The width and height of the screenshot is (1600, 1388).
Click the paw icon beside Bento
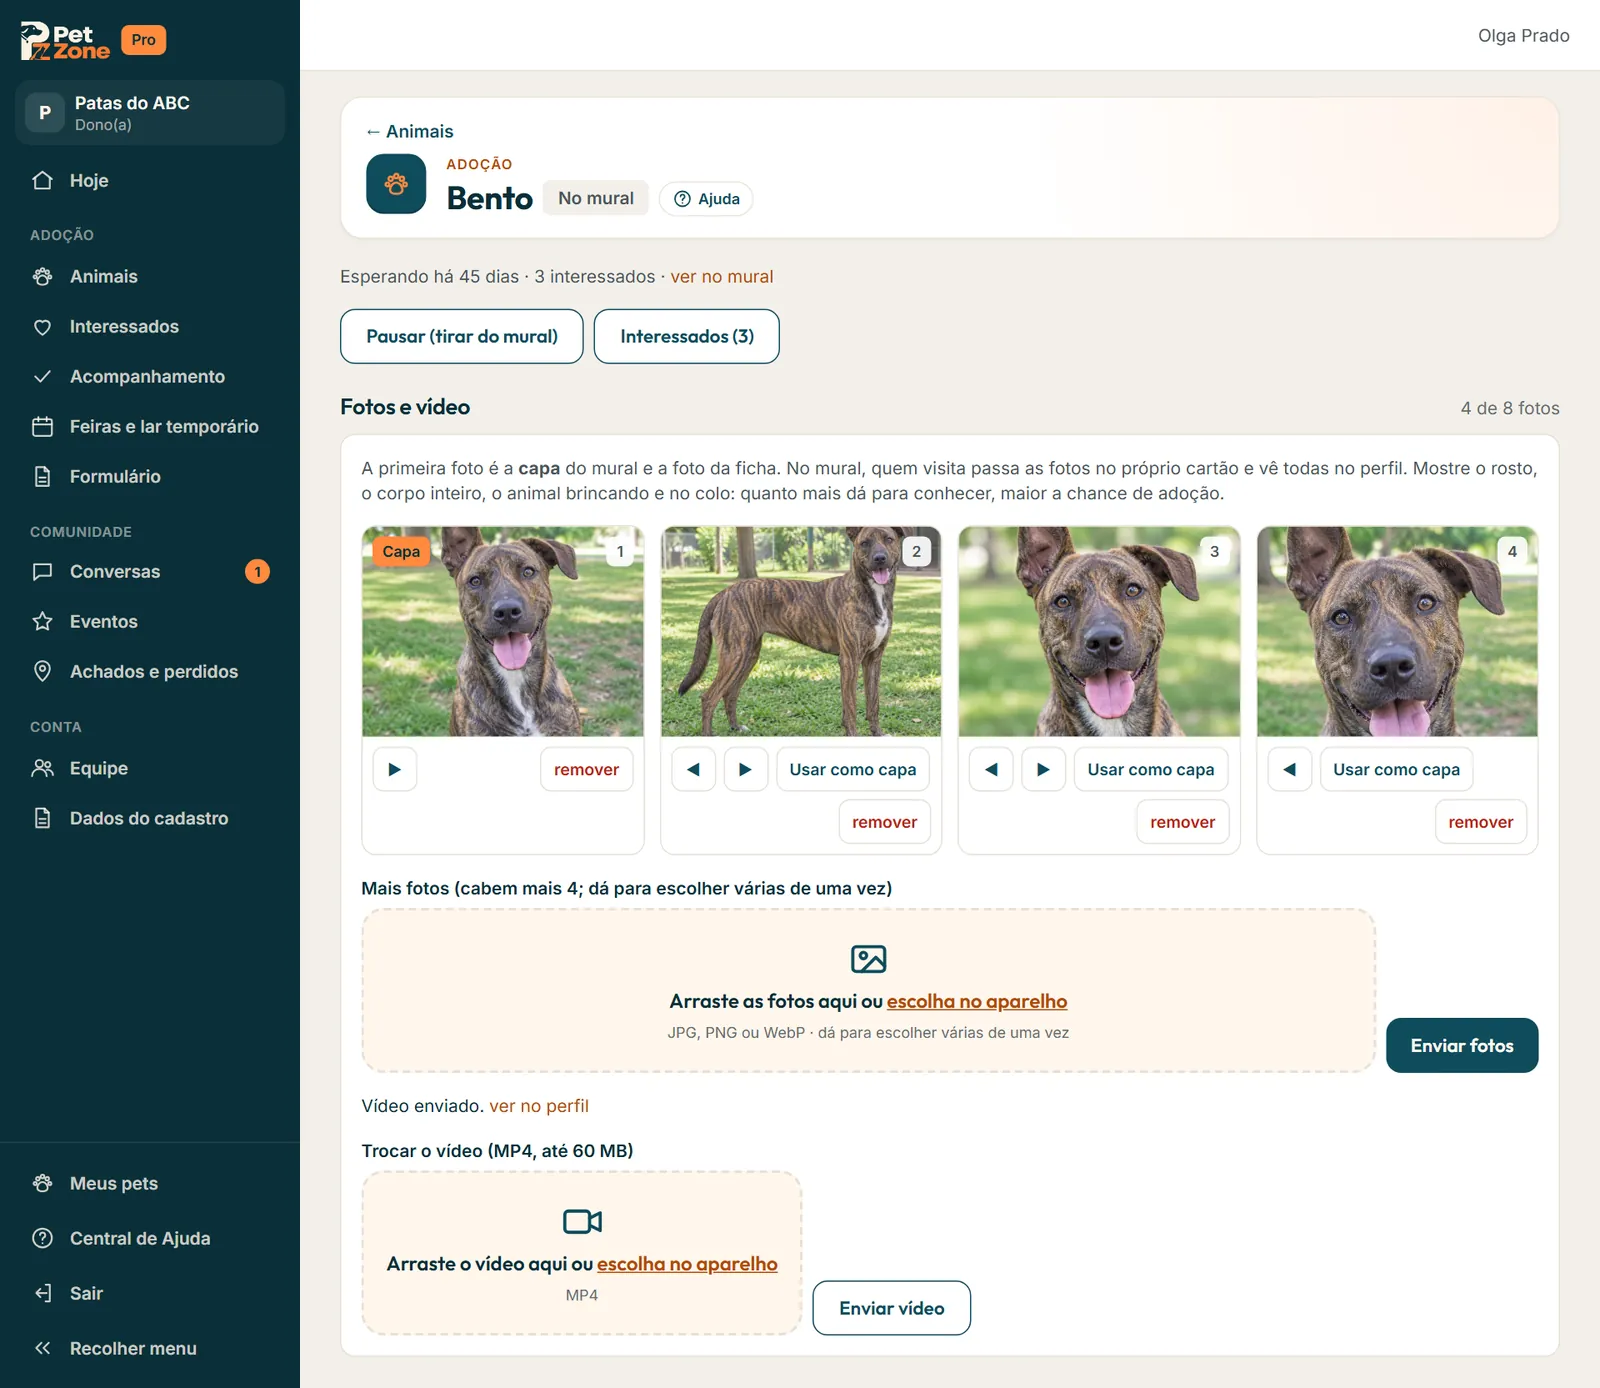(x=396, y=184)
